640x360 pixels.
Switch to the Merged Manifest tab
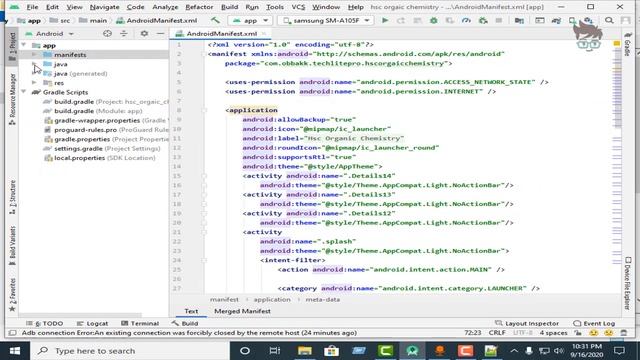[242, 311]
